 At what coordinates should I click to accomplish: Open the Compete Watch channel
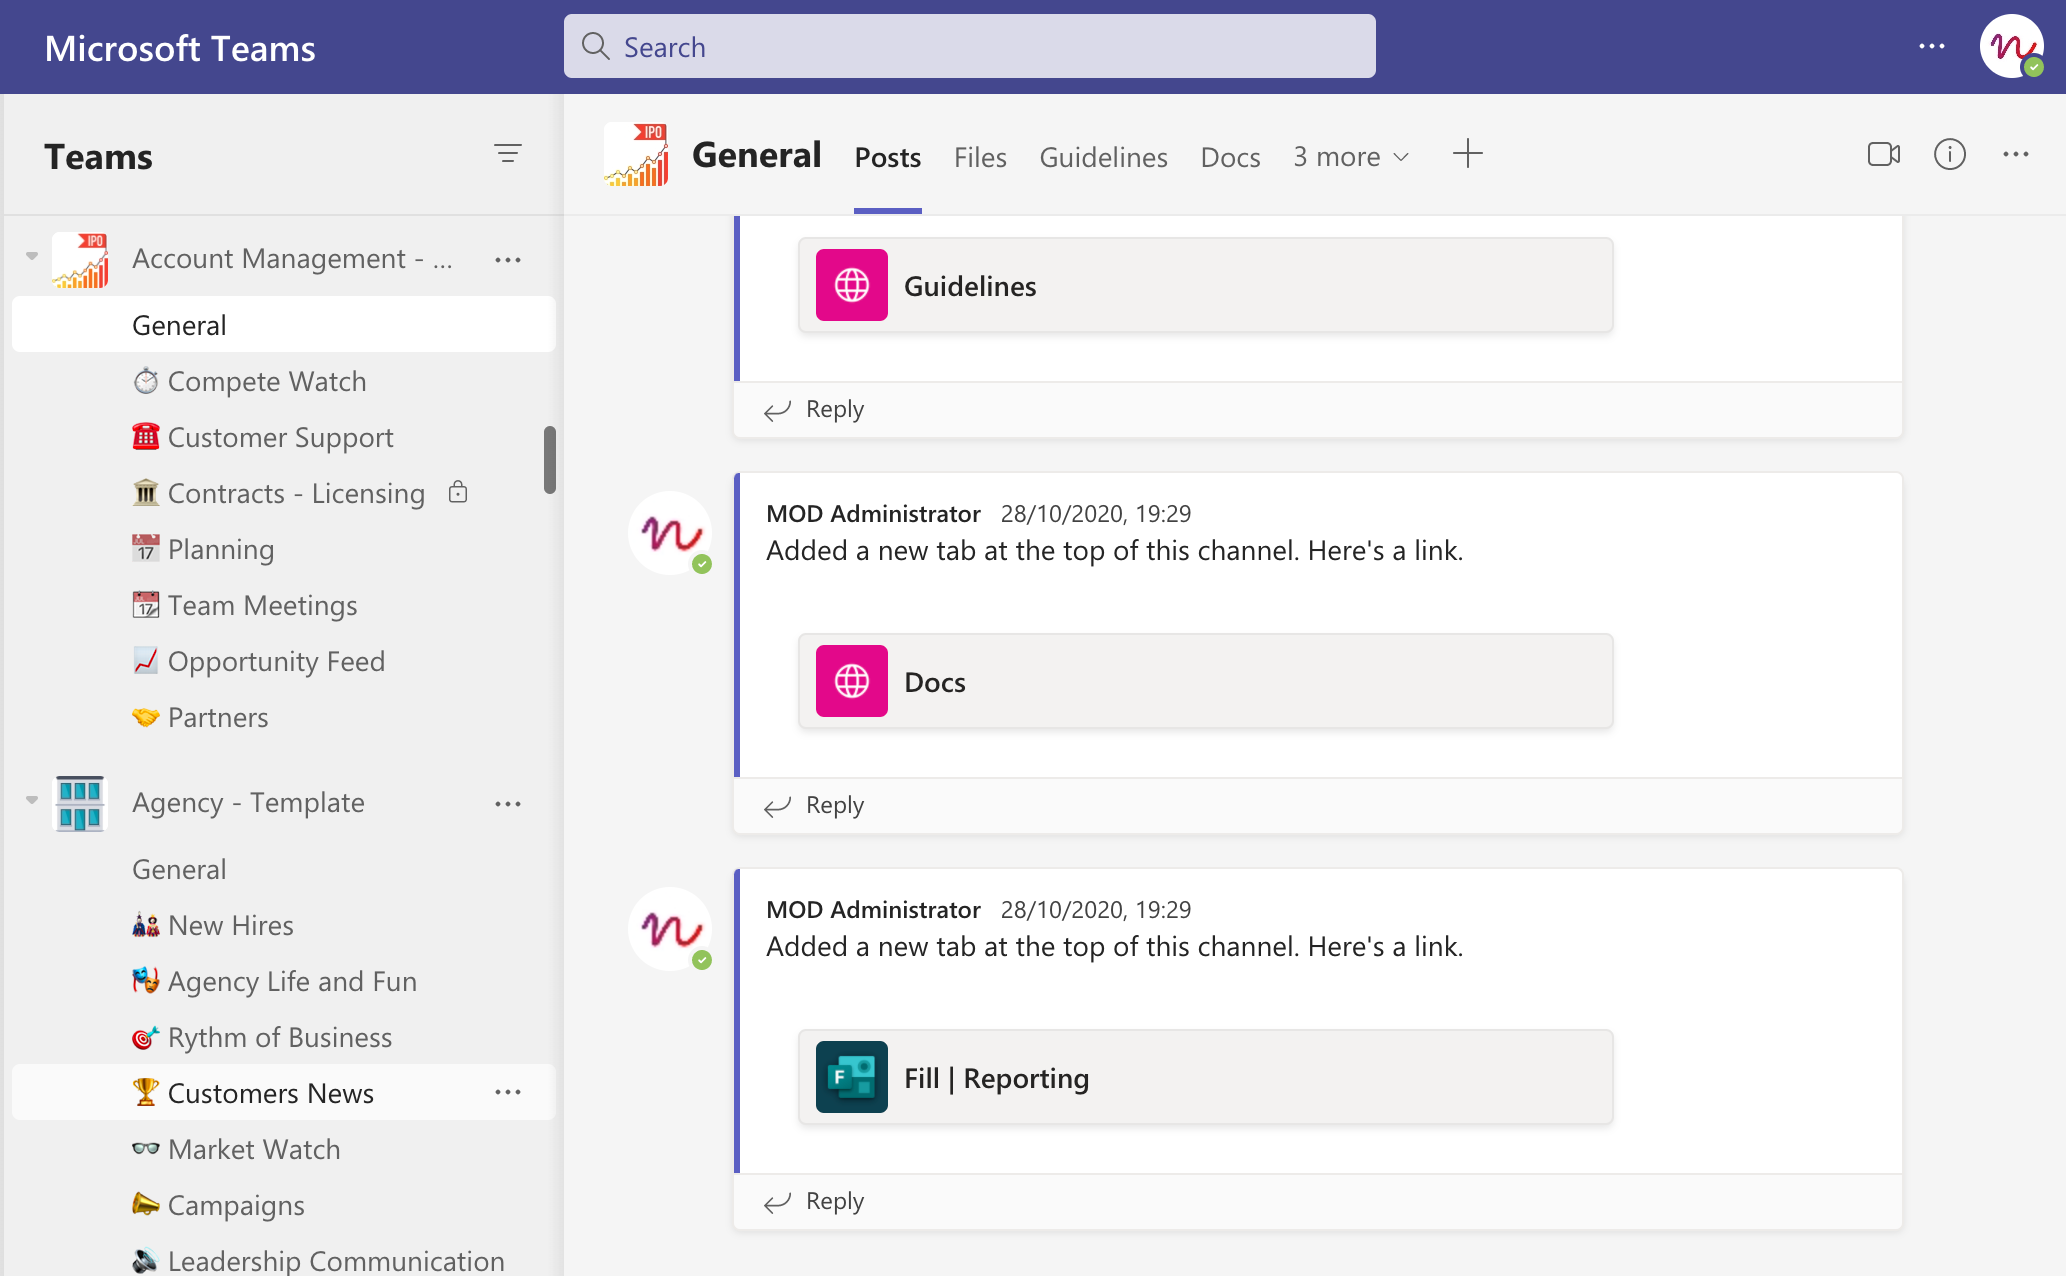tap(266, 382)
